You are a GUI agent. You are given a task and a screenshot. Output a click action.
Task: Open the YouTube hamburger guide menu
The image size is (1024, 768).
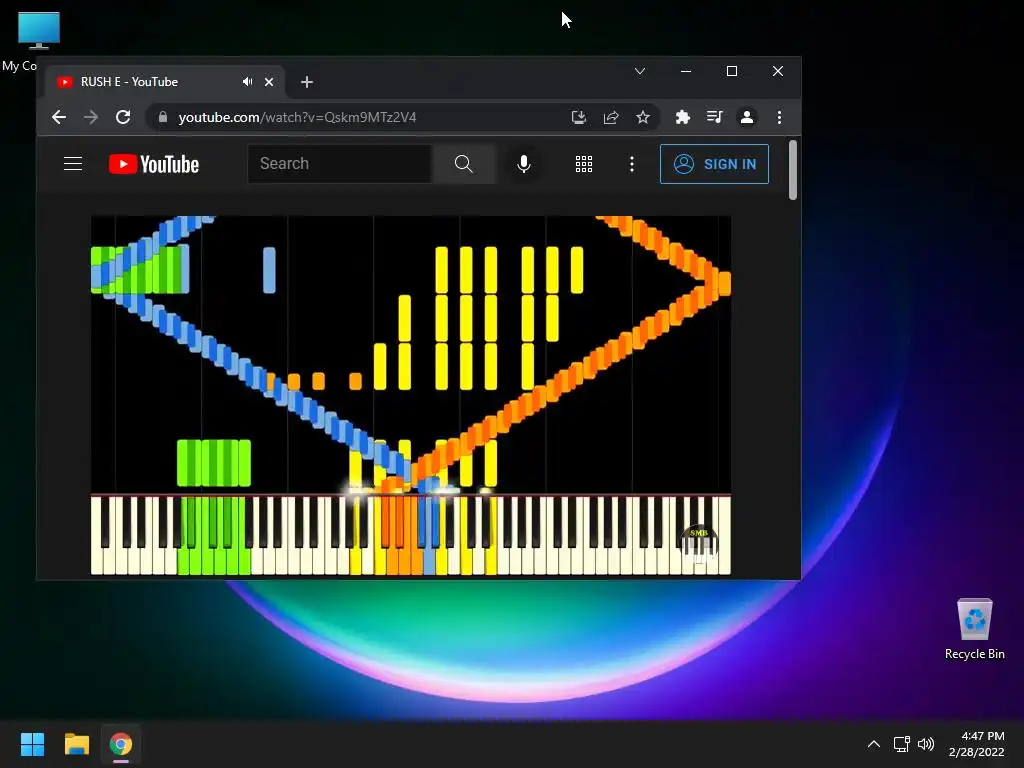tap(73, 164)
